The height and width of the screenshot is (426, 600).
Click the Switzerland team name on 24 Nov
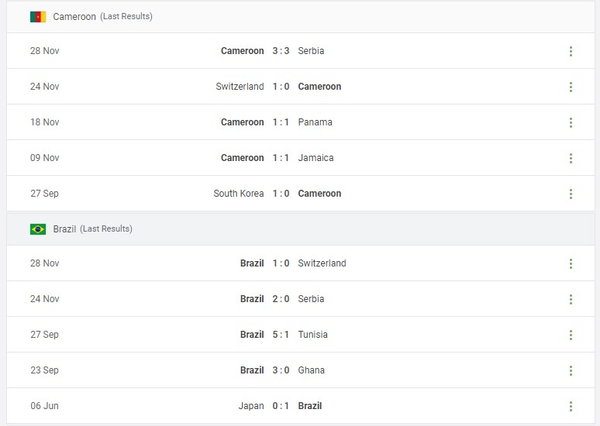pos(240,87)
